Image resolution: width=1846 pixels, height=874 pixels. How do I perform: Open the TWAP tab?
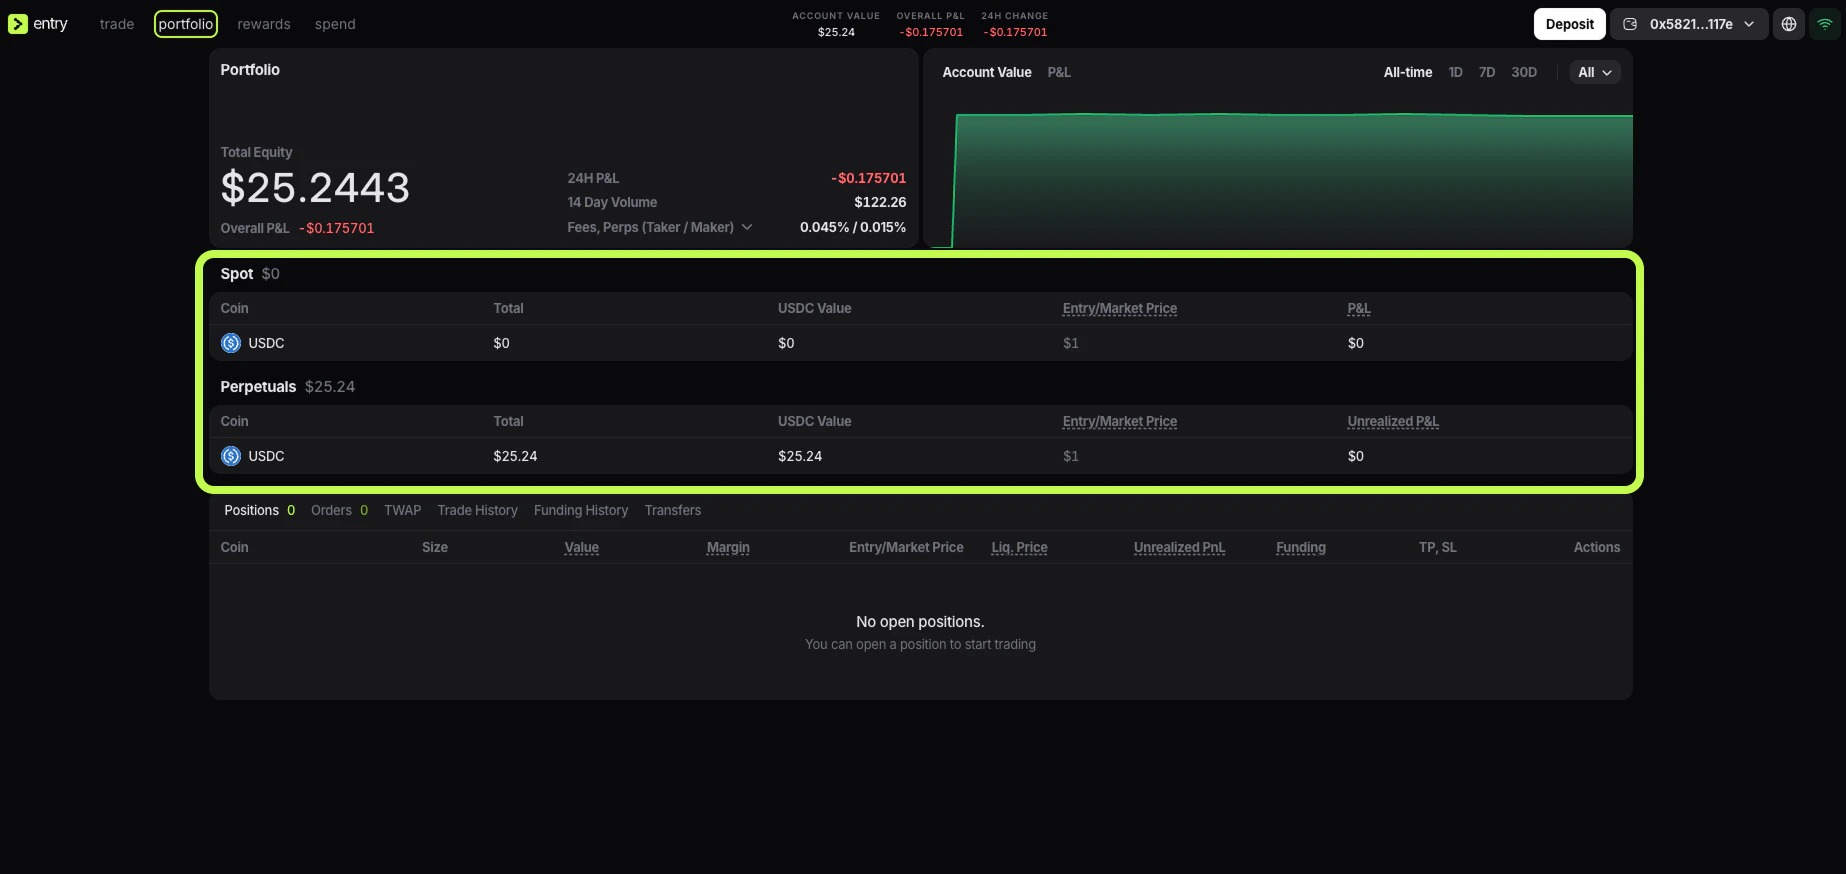coord(403,510)
